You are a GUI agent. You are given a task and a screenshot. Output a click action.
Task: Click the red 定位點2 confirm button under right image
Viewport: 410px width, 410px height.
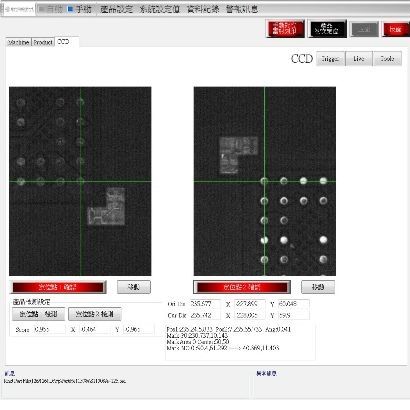point(242,287)
